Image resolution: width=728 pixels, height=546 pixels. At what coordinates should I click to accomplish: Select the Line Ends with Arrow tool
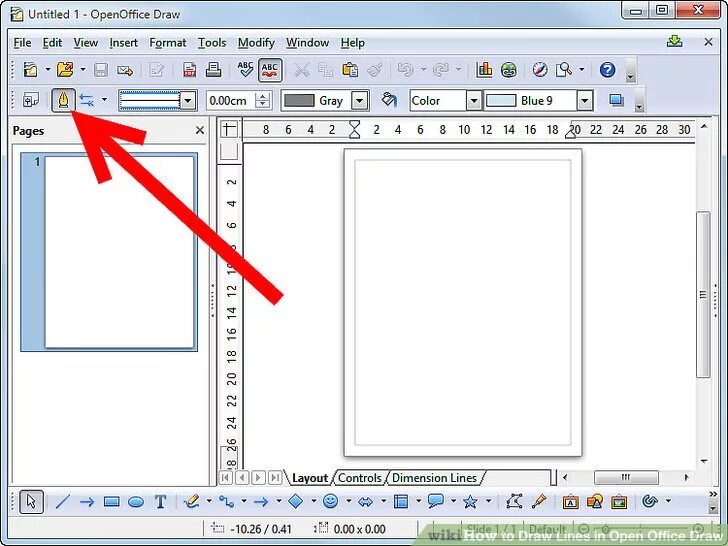(x=87, y=501)
